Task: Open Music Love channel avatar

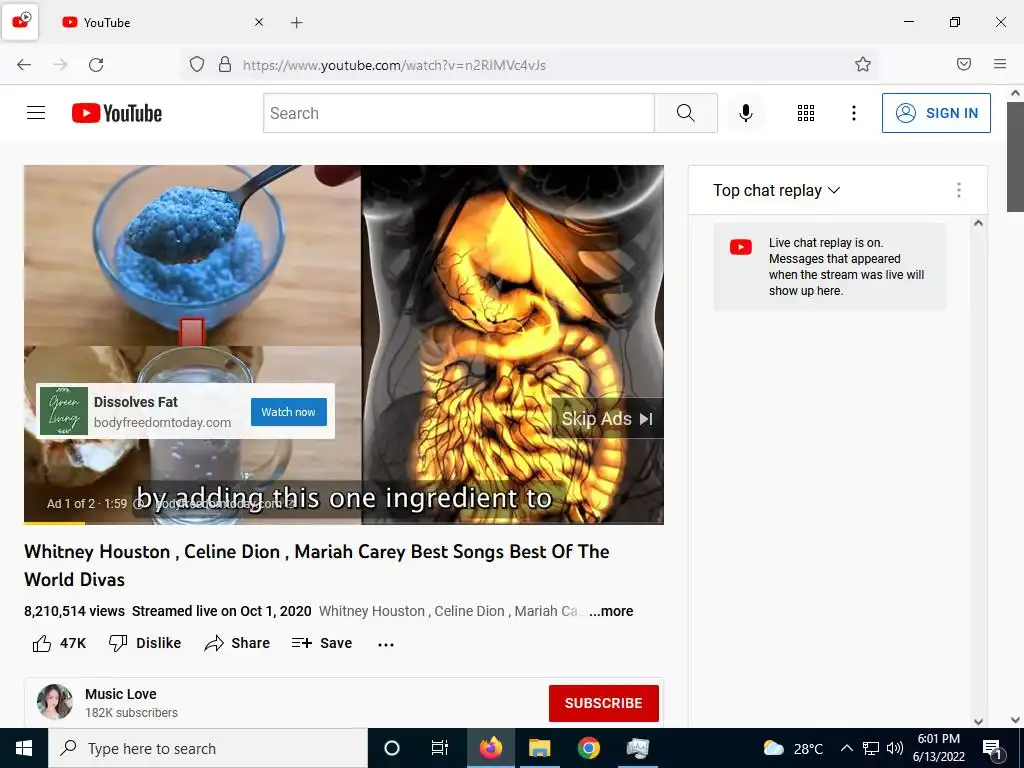Action: tap(55, 702)
